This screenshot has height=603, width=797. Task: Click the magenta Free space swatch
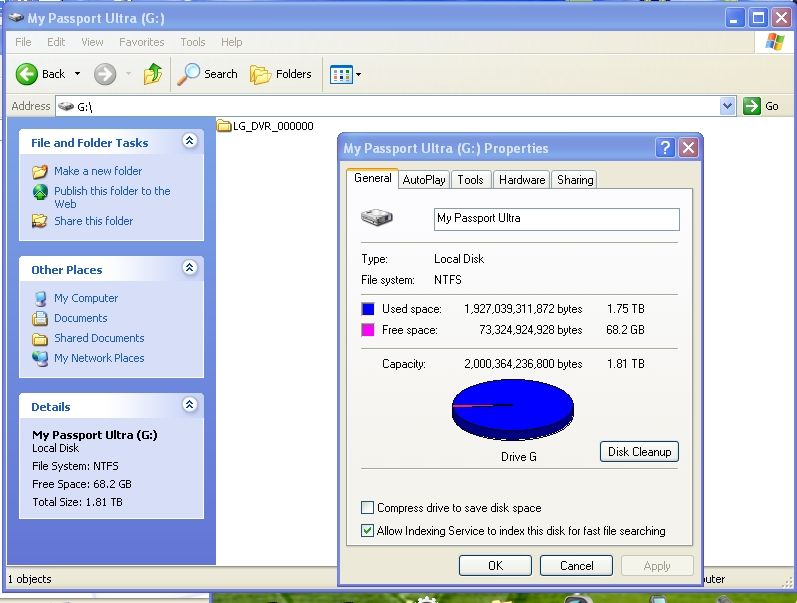point(367,330)
